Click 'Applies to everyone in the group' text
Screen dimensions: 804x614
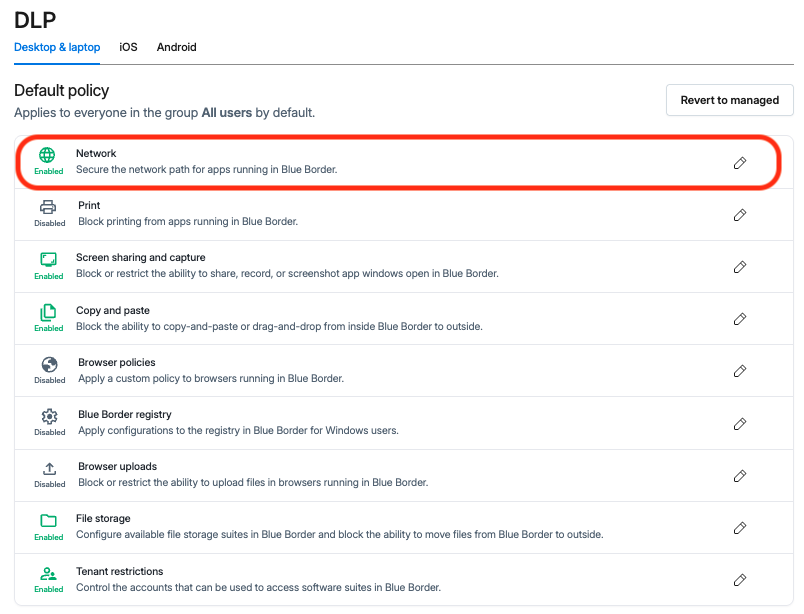165,112
